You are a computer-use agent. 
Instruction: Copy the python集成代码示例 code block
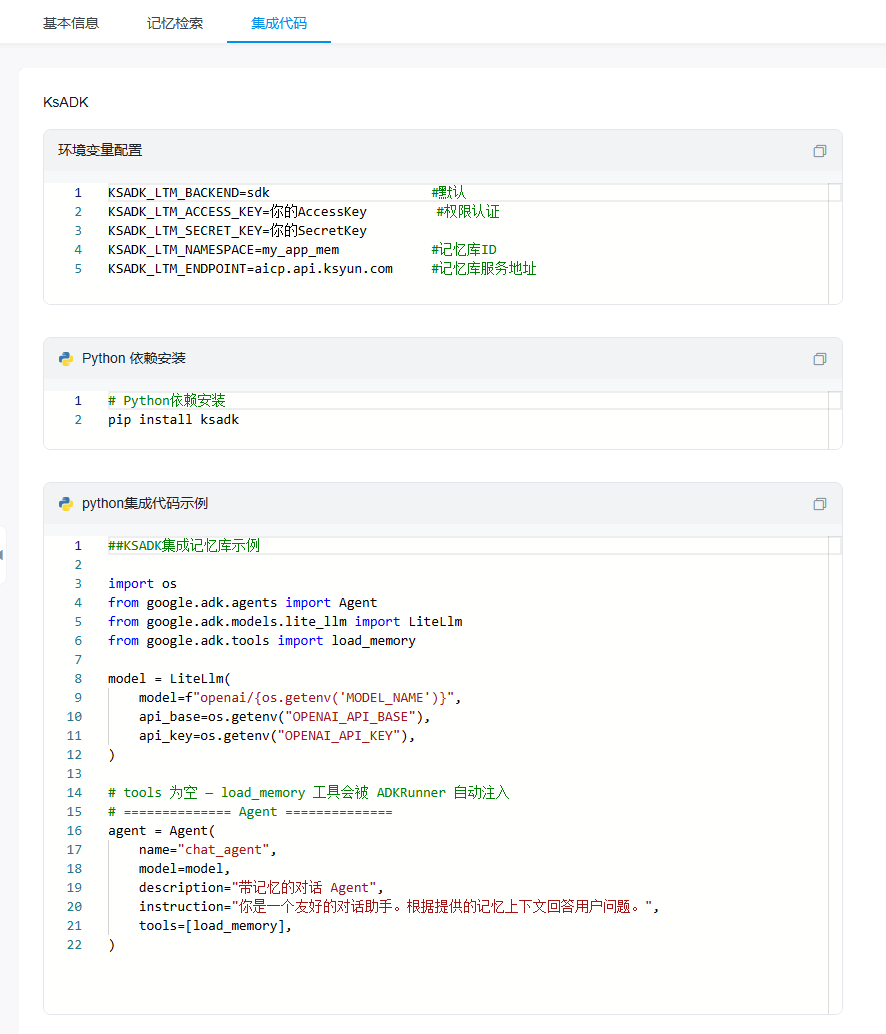pos(820,504)
